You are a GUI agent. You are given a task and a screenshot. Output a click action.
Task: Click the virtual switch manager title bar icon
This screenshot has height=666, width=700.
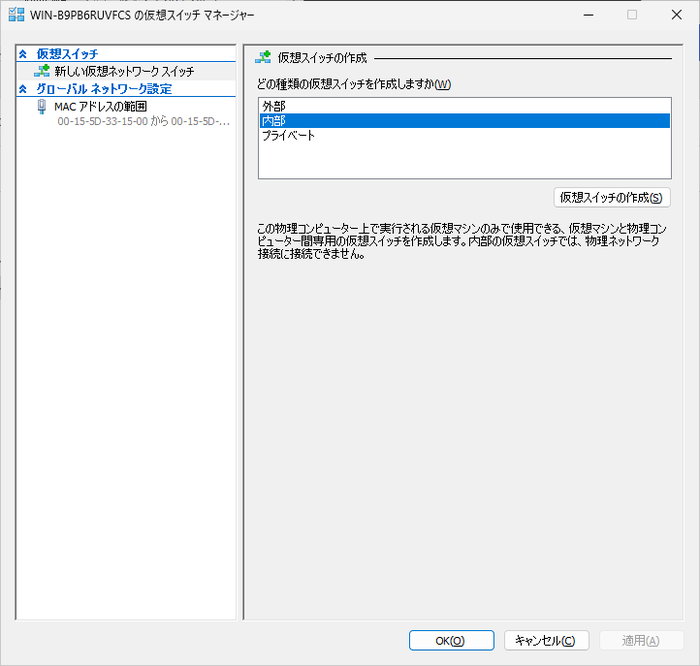tap(17, 15)
